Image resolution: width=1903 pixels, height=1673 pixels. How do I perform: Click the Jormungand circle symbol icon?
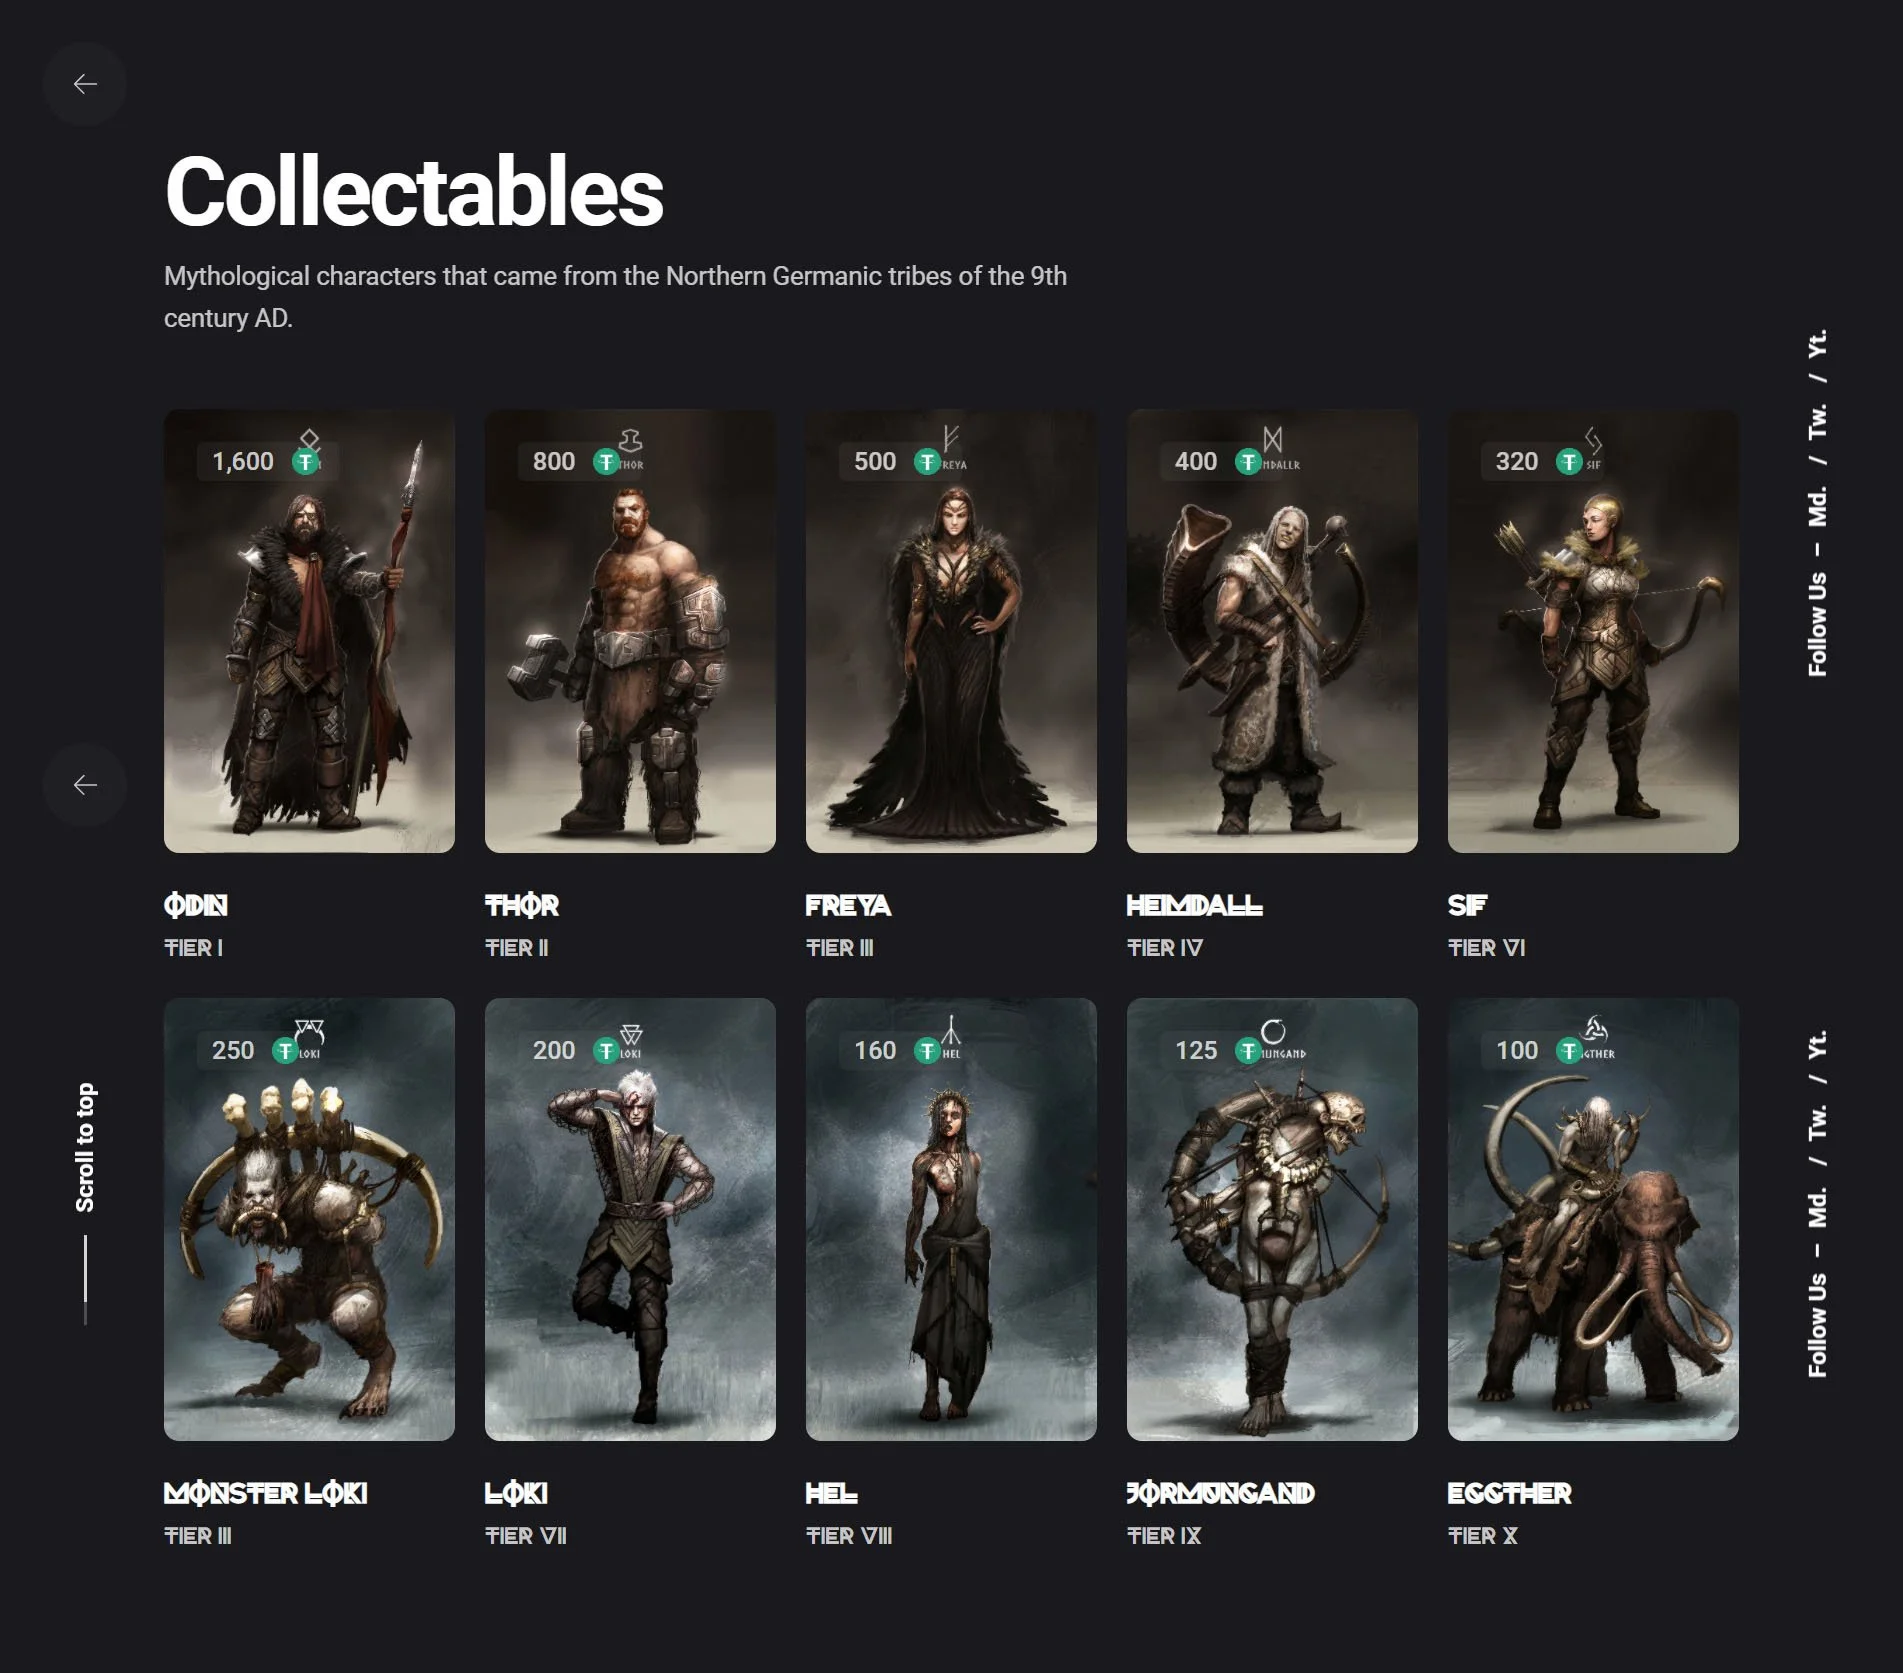coord(1272,1030)
